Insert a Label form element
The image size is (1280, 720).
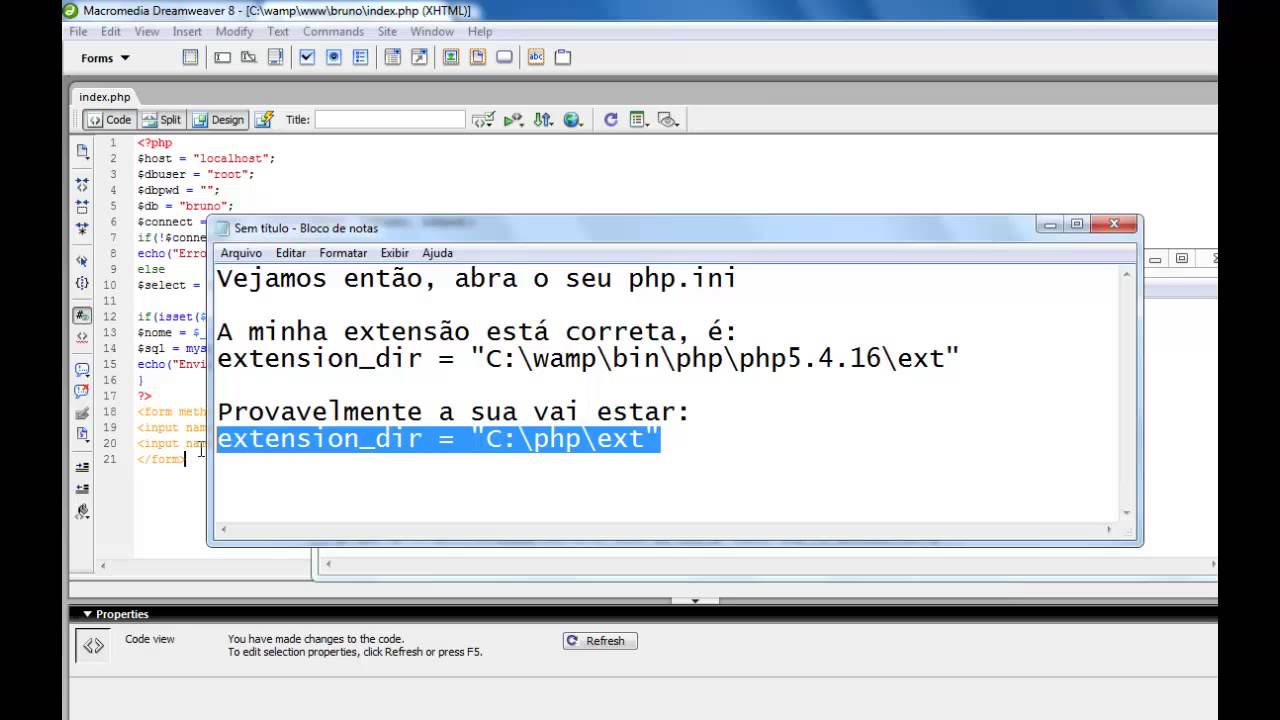tap(536, 58)
